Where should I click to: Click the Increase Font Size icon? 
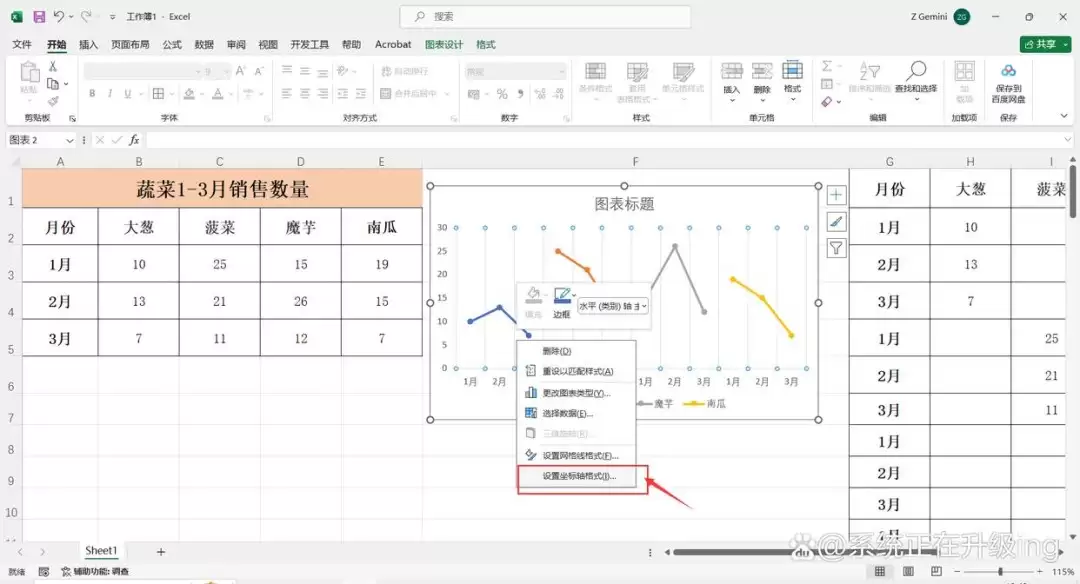[240, 71]
